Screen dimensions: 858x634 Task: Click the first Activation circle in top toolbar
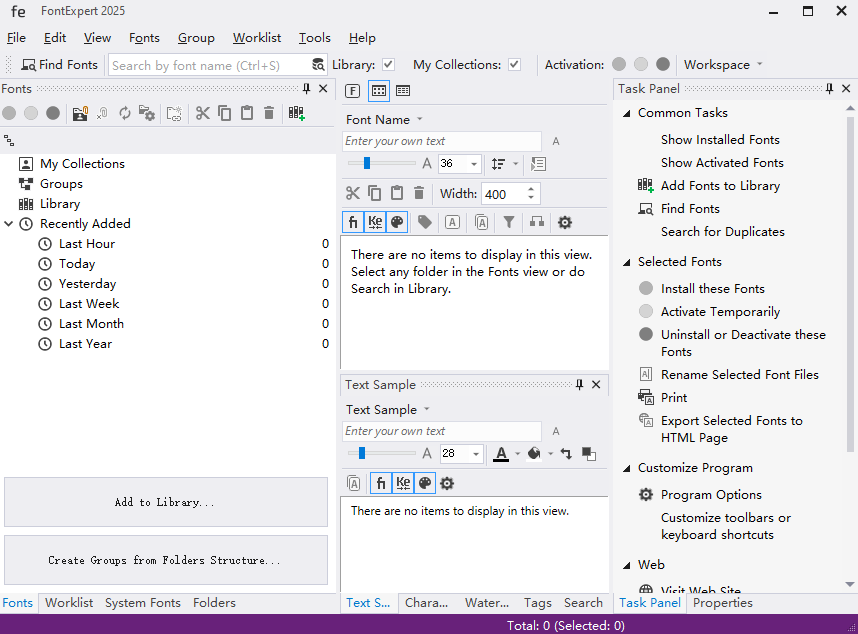click(x=619, y=65)
